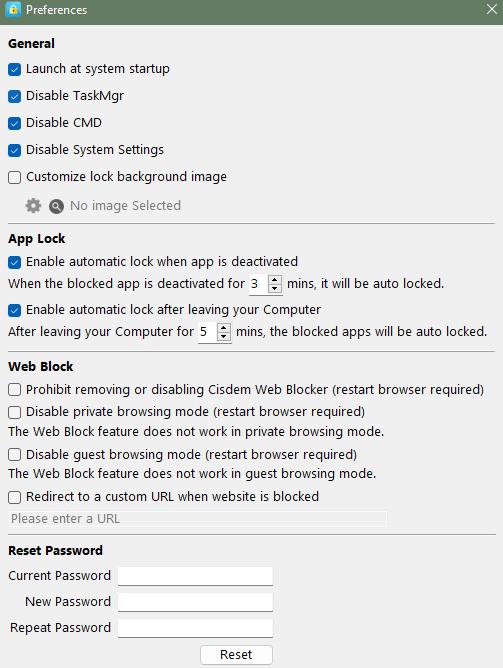The image size is (503, 668).
Task: Click the padlock app icon in title bar
Action: click(x=13, y=9)
